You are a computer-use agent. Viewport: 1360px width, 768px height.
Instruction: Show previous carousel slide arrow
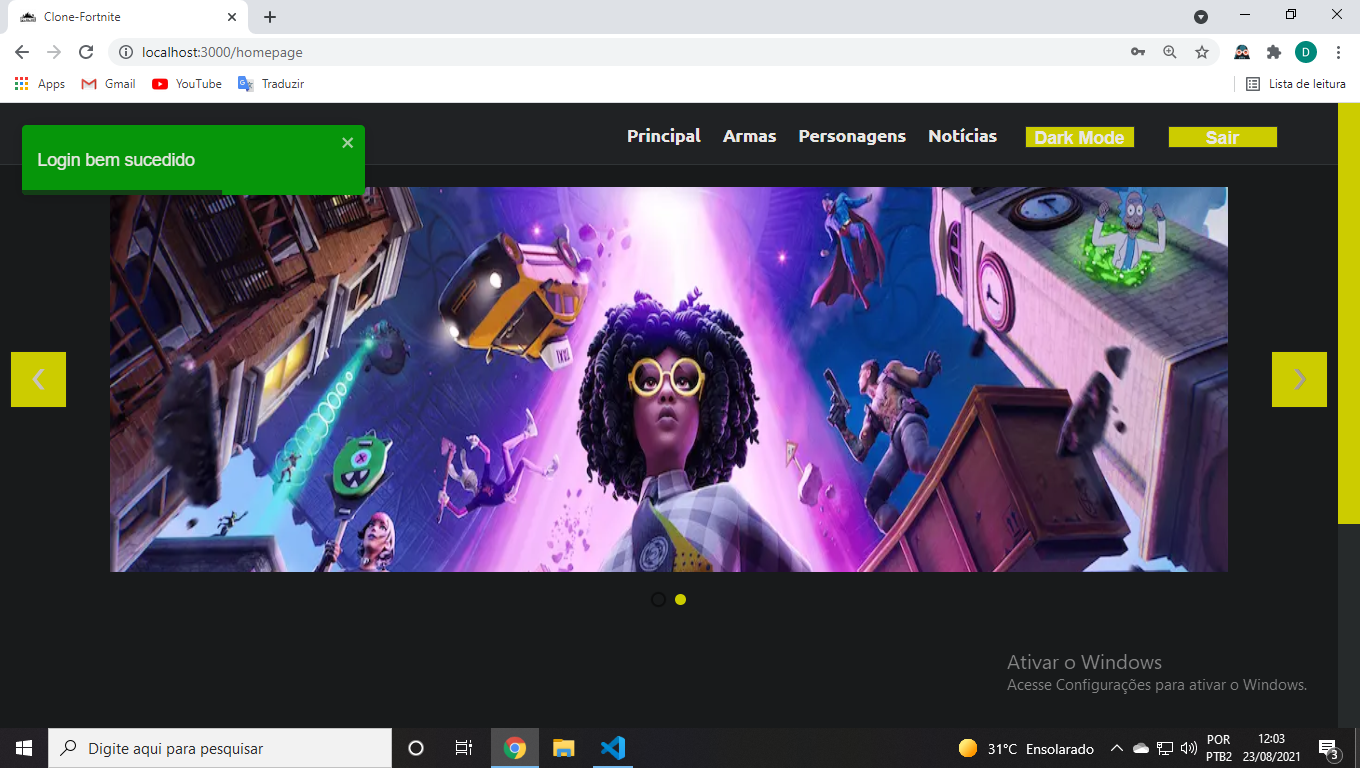tap(38, 379)
